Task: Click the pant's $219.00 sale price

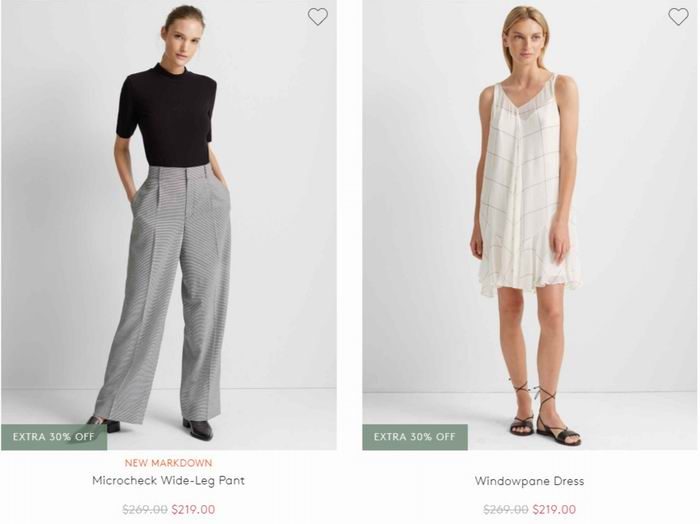Action: (193, 509)
